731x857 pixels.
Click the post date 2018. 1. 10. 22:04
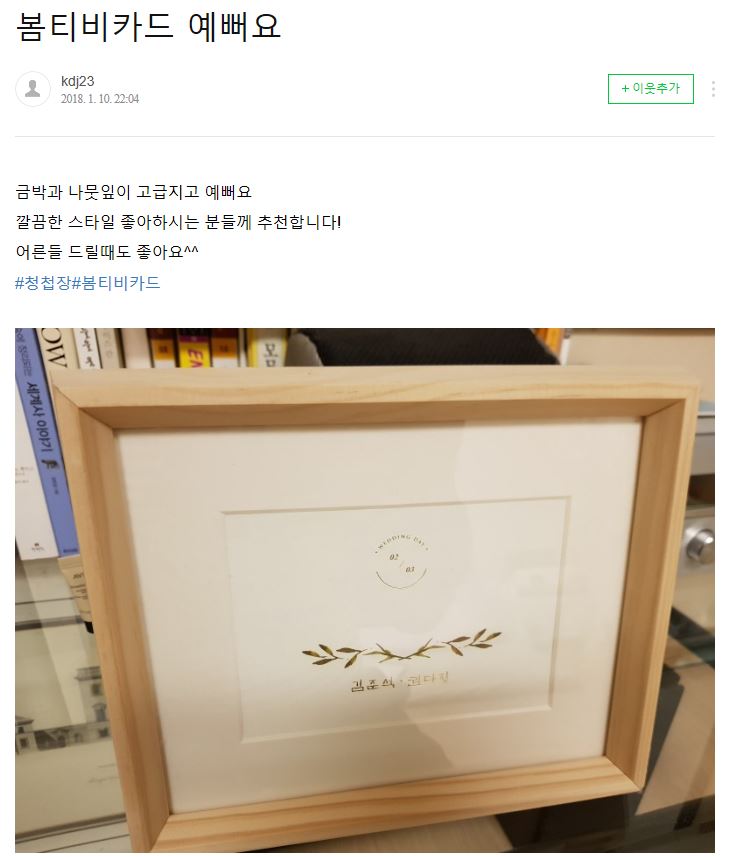pos(100,99)
